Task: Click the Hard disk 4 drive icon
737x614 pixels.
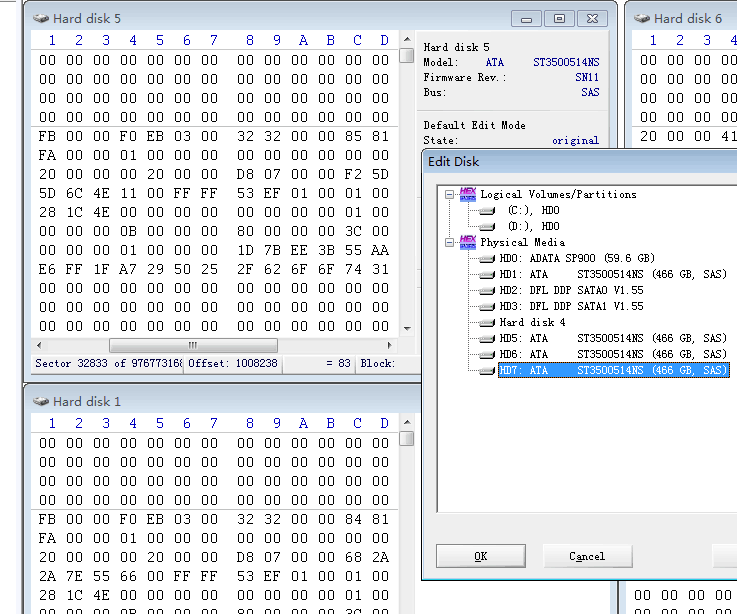Action: (486, 323)
